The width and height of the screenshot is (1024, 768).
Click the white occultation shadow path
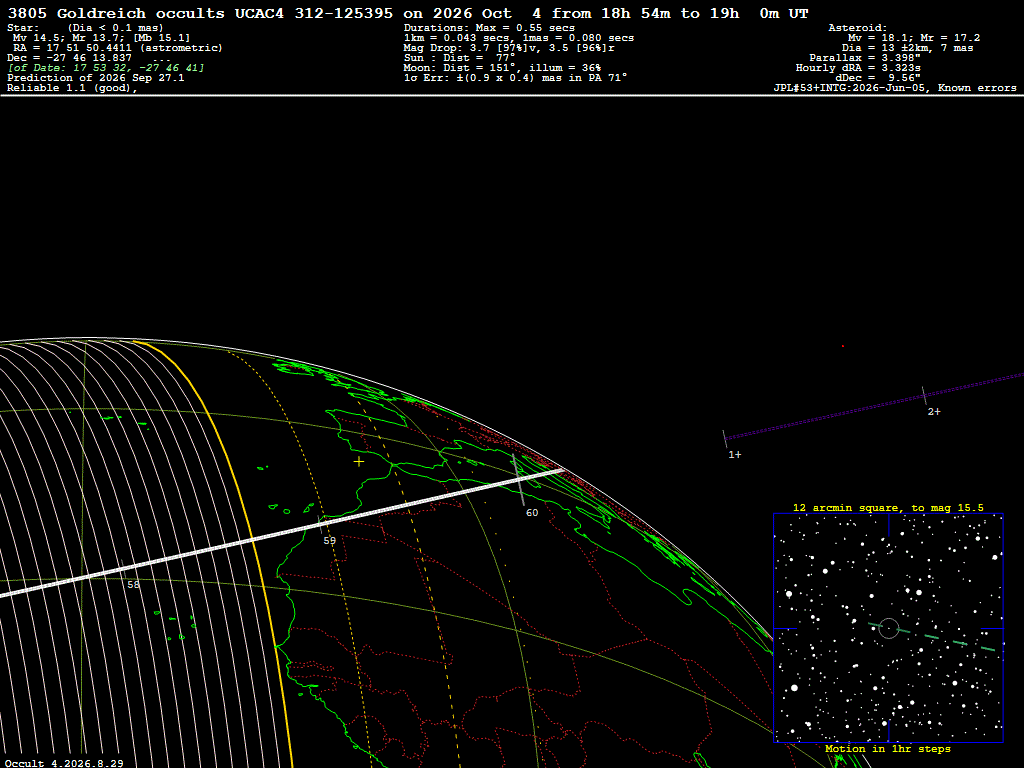281,533
